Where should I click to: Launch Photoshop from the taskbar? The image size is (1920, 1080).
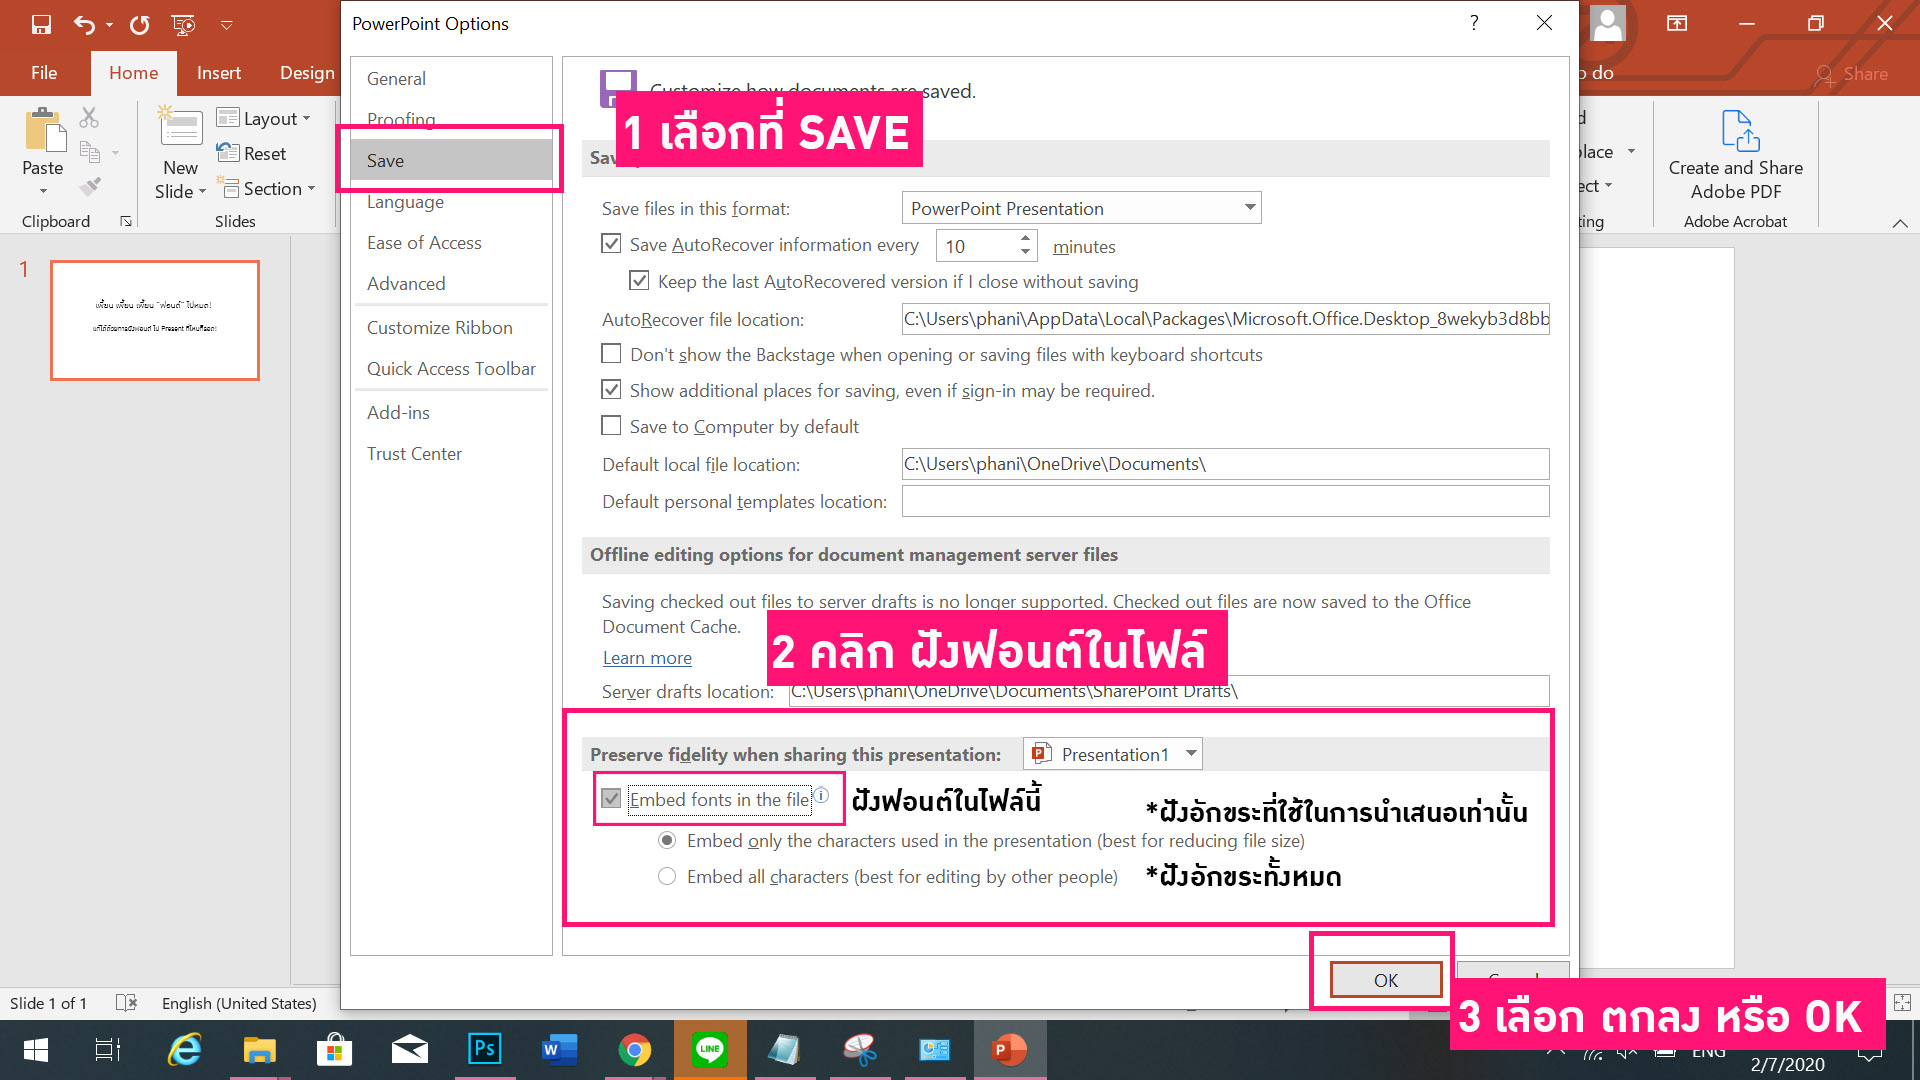(484, 1050)
